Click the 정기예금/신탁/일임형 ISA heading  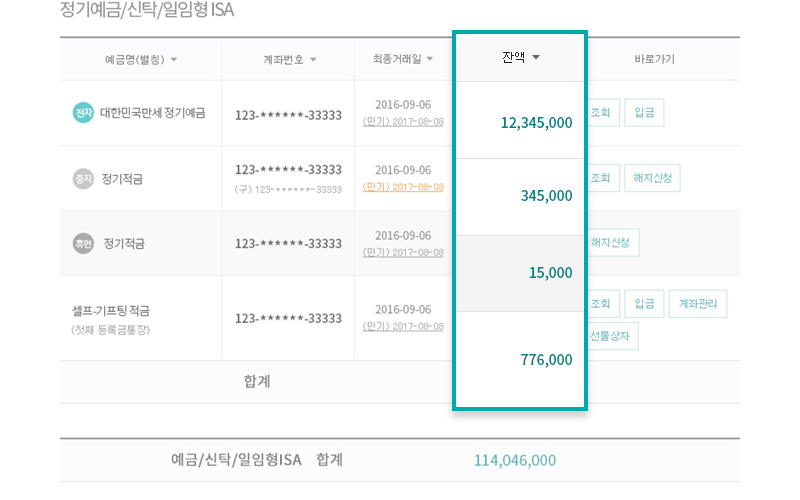pyautogui.click(x=147, y=10)
